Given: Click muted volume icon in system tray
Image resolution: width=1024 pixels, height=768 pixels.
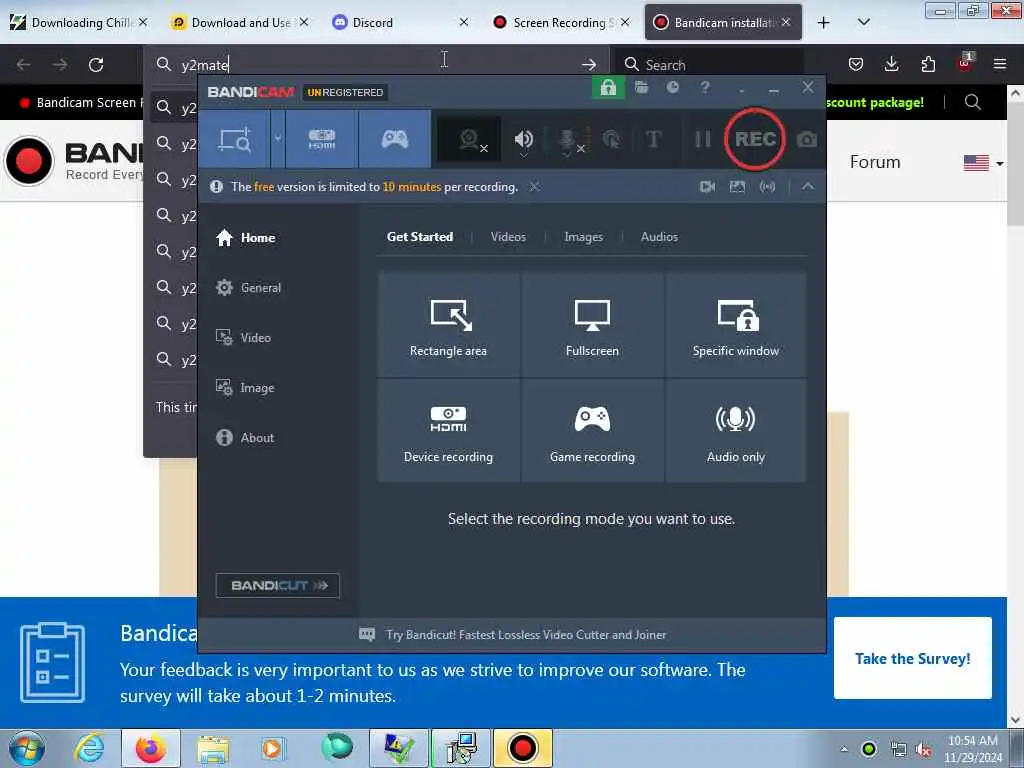Looking at the screenshot, I should tap(923, 750).
